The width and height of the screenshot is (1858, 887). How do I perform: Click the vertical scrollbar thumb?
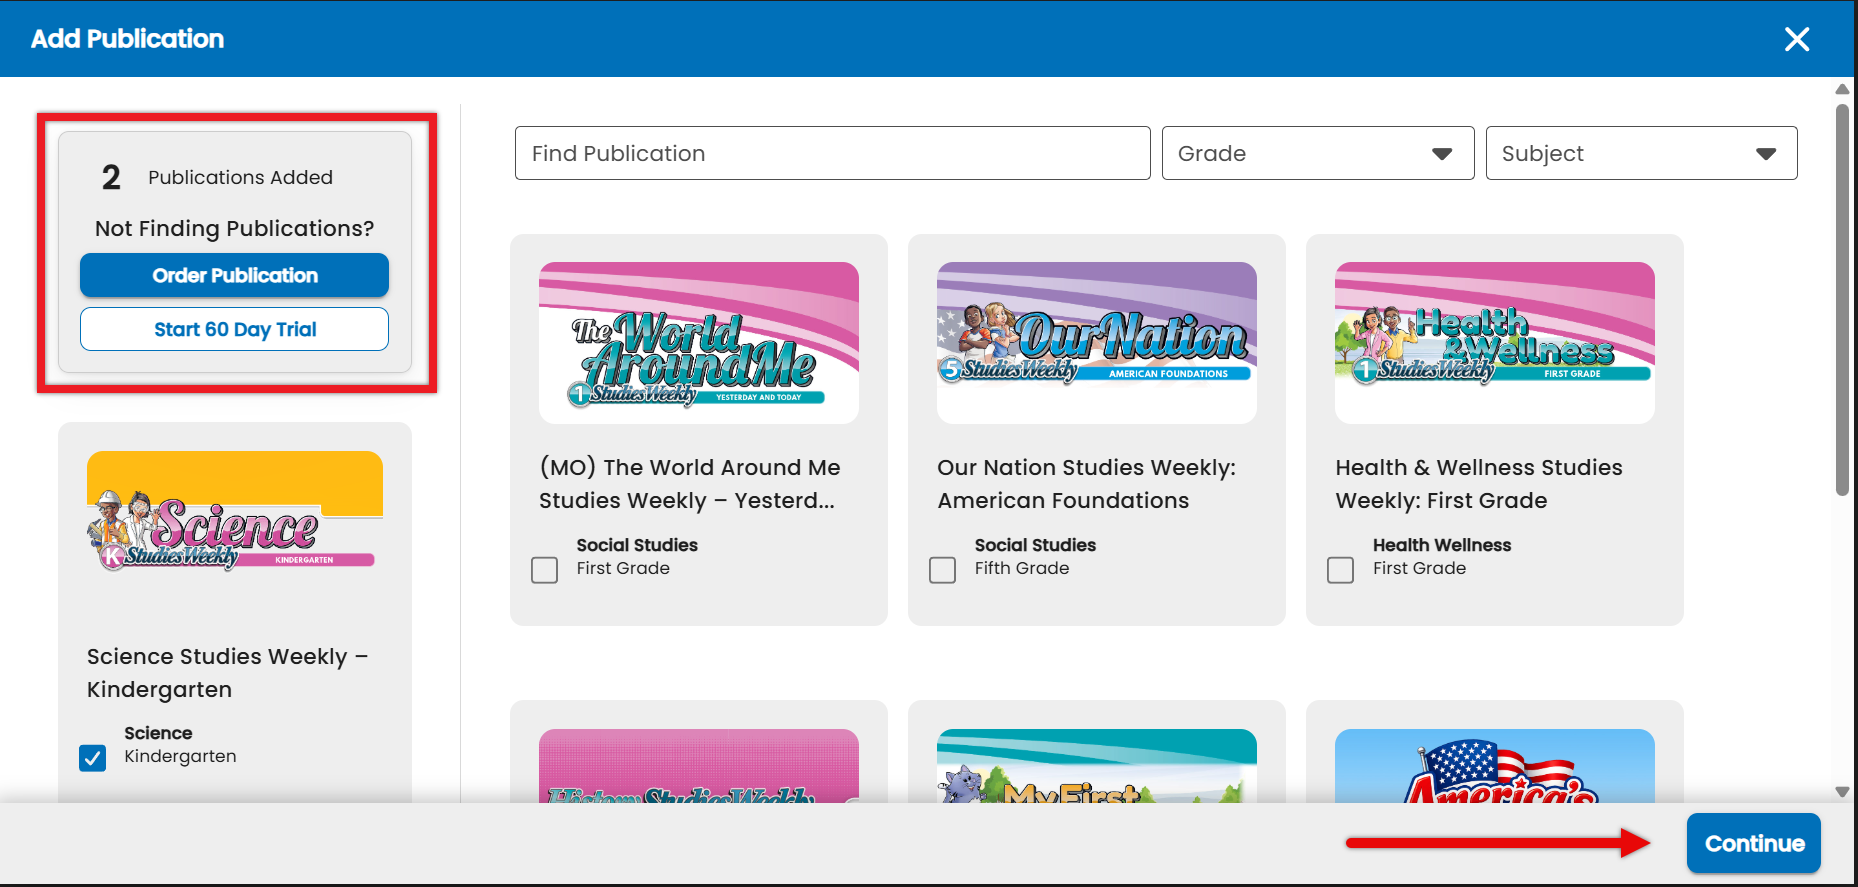pos(1842,300)
